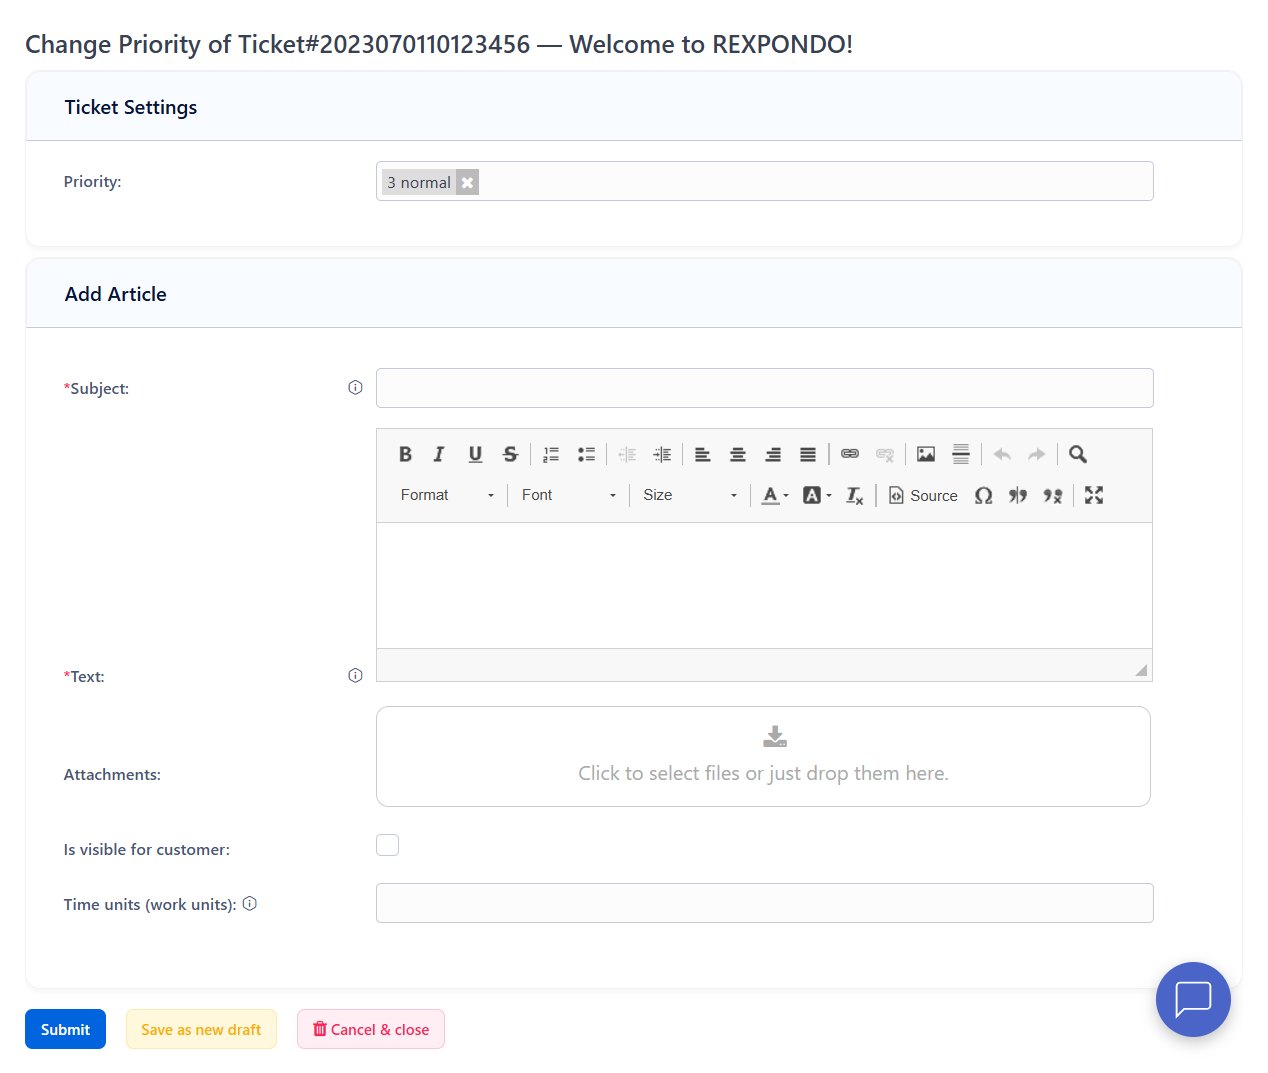Maximize the editor to fullscreen
The width and height of the screenshot is (1268, 1073).
click(x=1094, y=495)
